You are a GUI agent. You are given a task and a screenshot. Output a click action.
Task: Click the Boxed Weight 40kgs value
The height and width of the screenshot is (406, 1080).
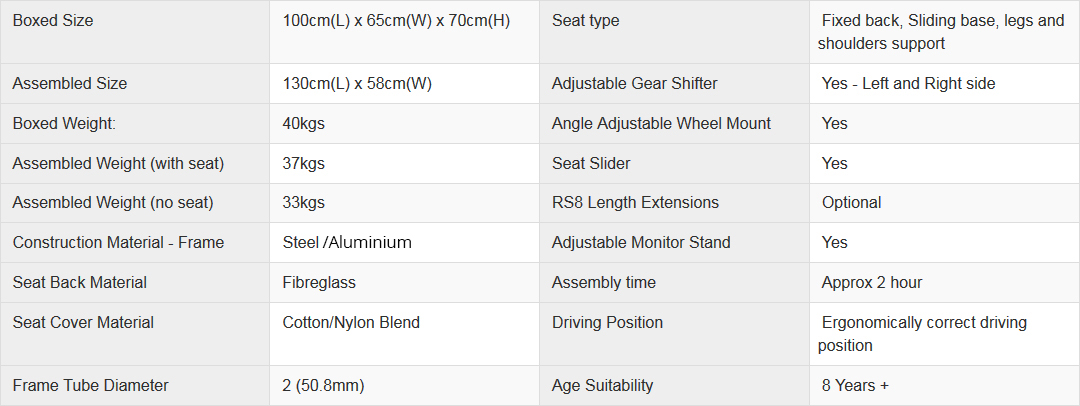(x=303, y=123)
